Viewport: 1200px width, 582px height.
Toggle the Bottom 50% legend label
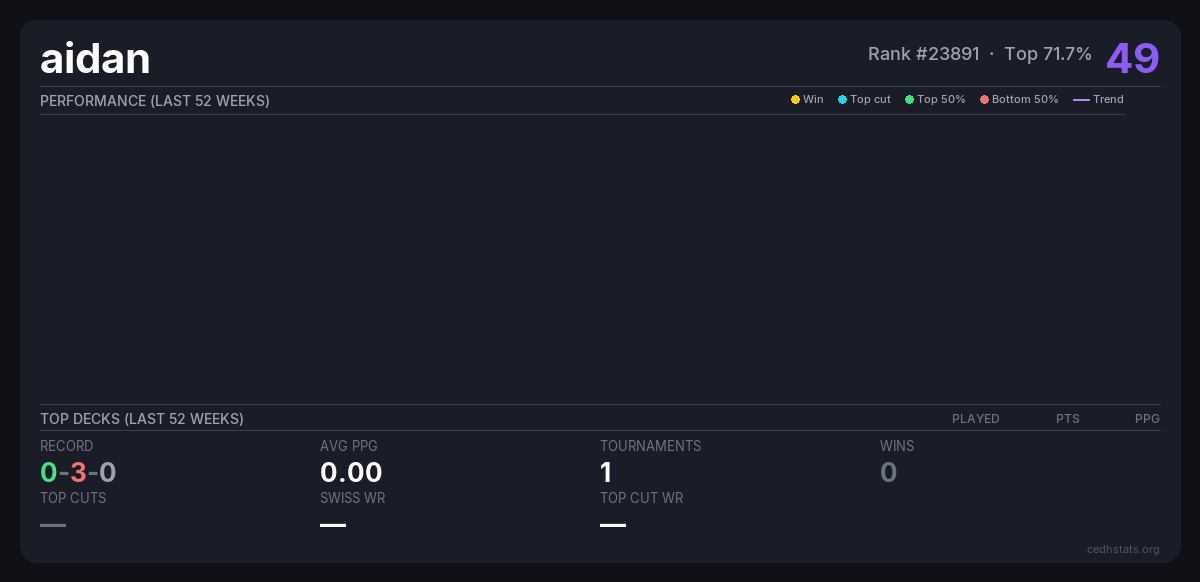tap(1024, 100)
